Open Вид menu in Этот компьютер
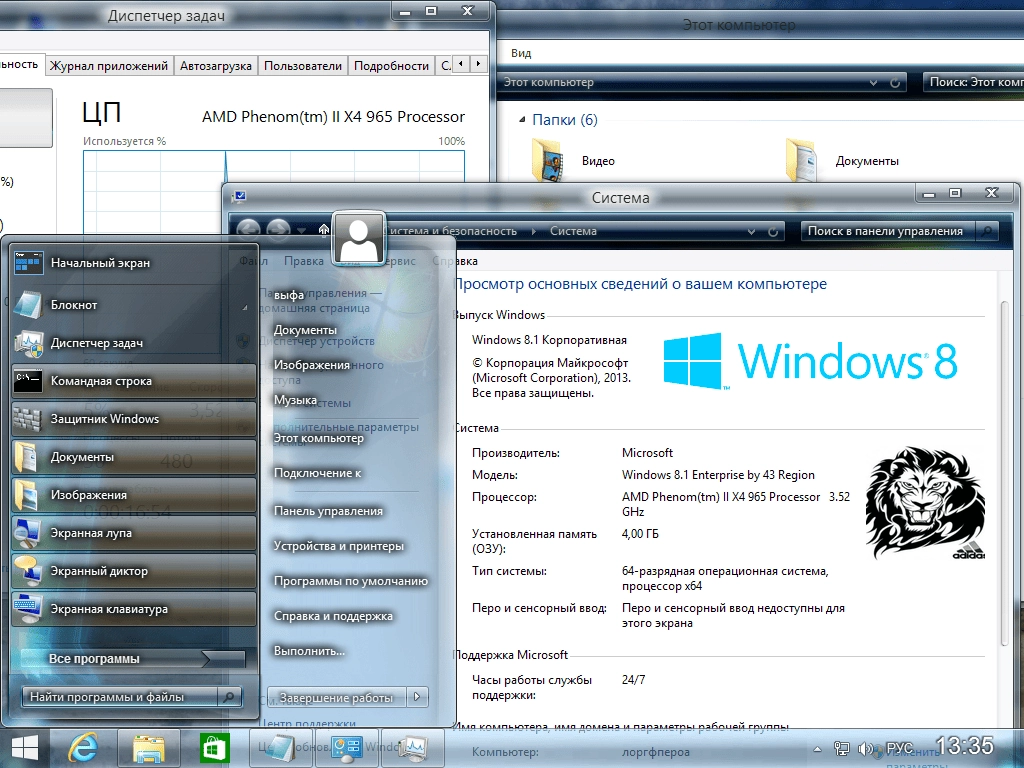Image resolution: width=1024 pixels, height=768 pixels. click(x=520, y=53)
